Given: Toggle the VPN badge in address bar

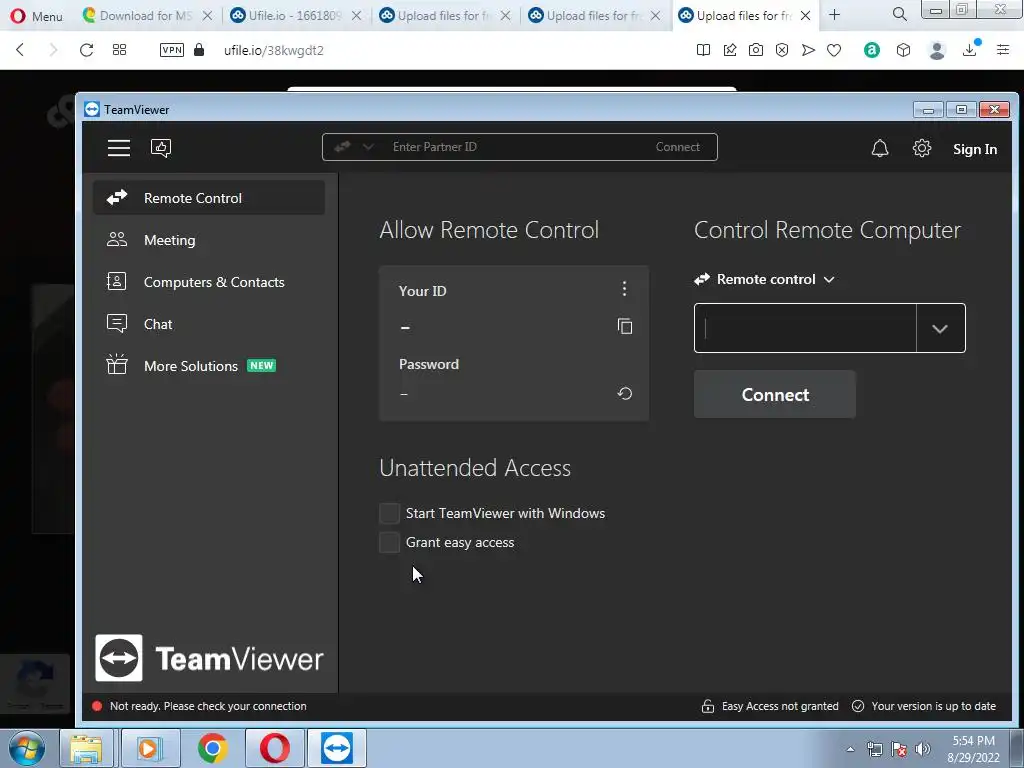Looking at the screenshot, I should [x=172, y=50].
